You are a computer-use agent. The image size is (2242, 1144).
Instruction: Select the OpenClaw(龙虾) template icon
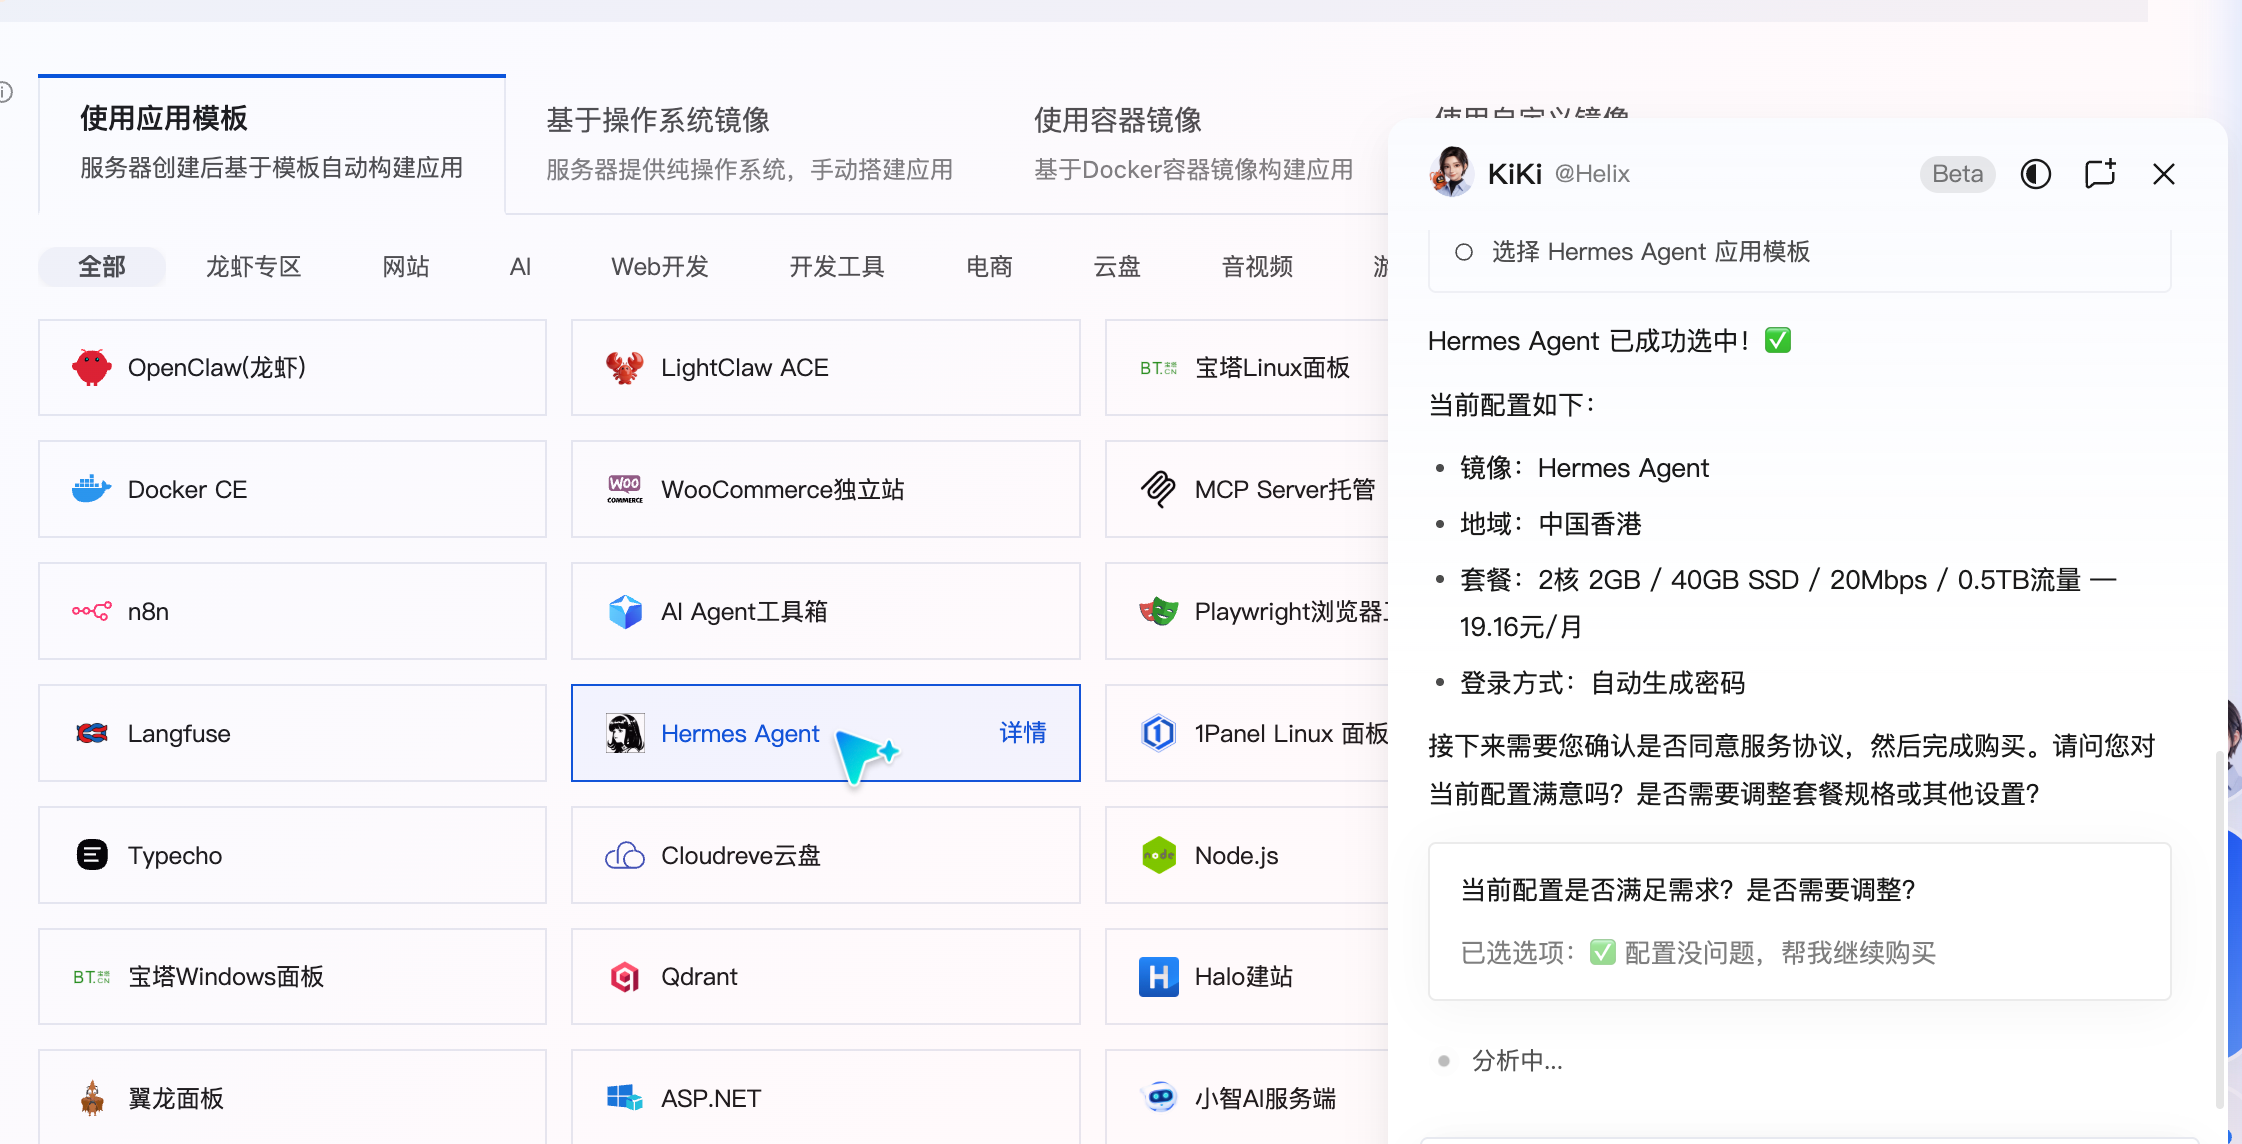[91, 367]
